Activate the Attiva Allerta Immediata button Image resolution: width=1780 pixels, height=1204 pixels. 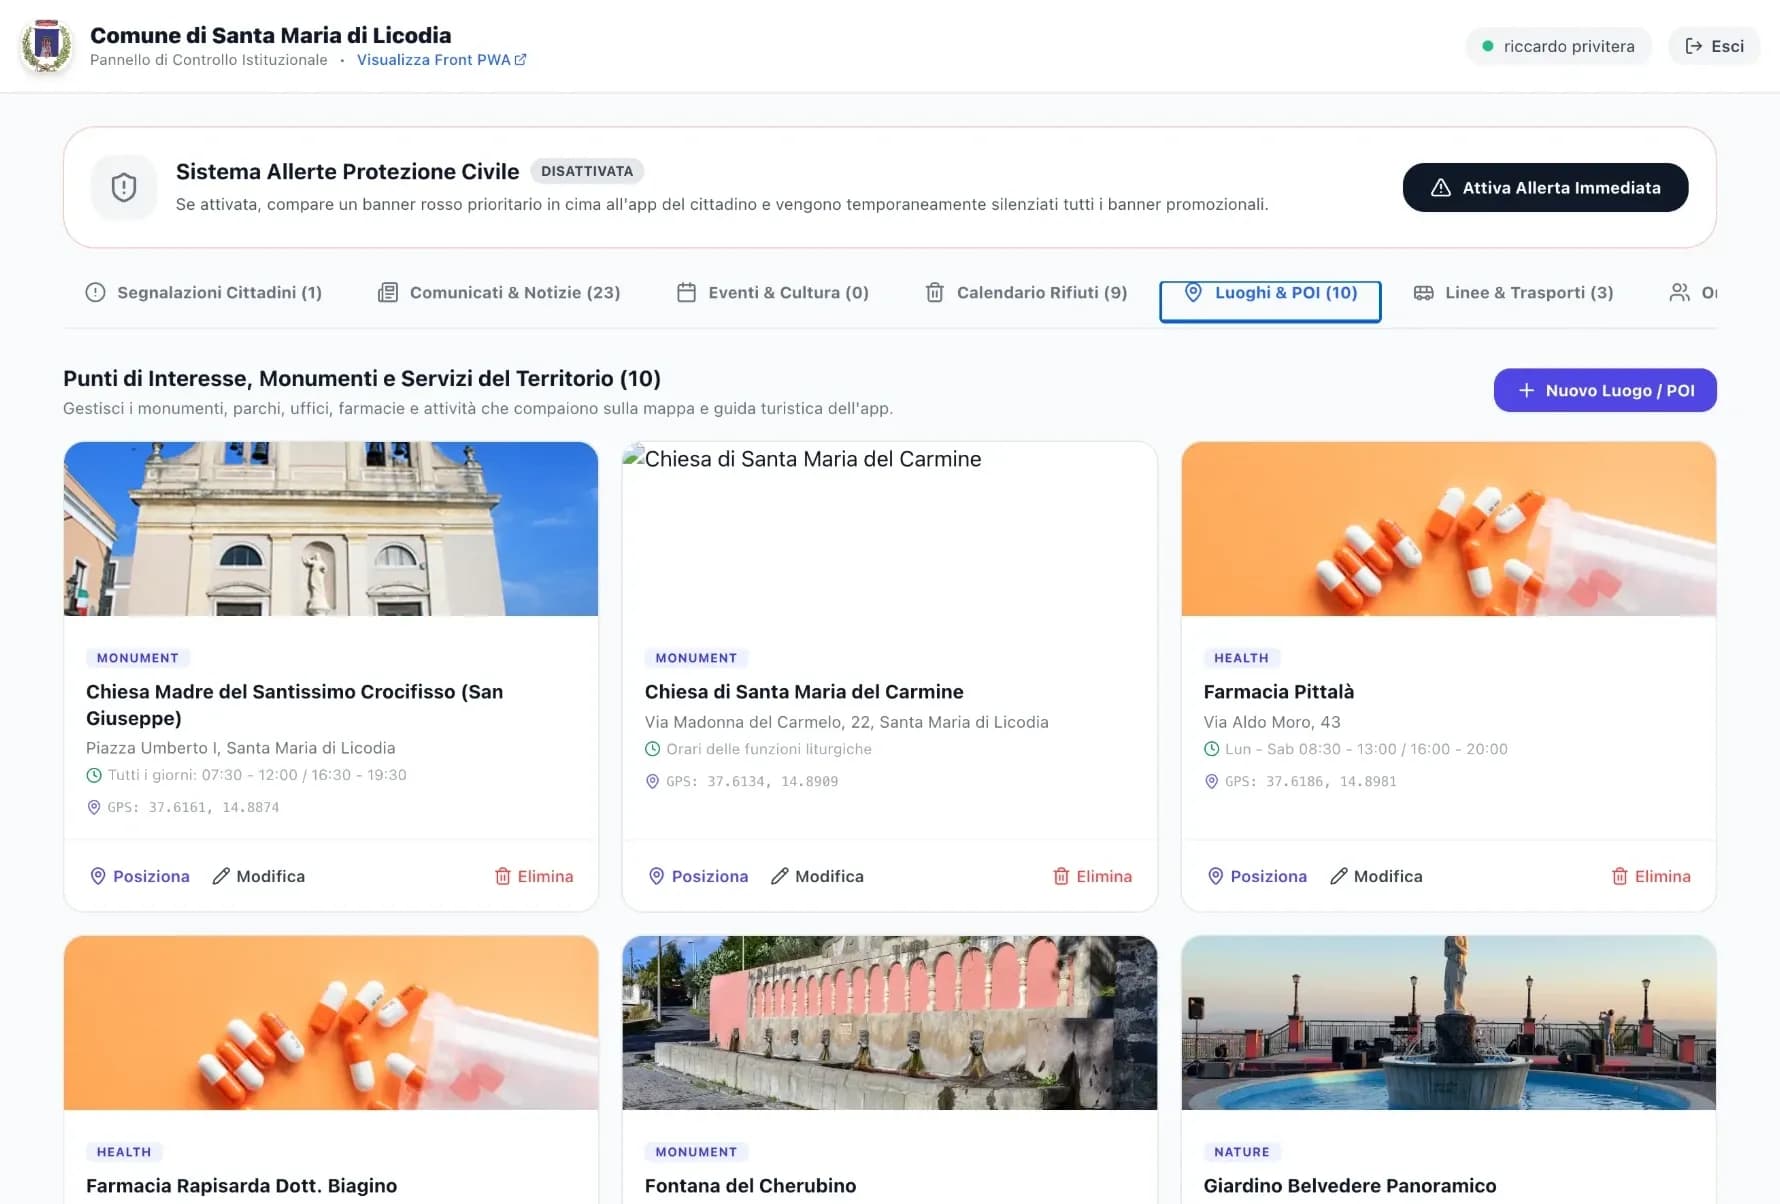point(1545,188)
